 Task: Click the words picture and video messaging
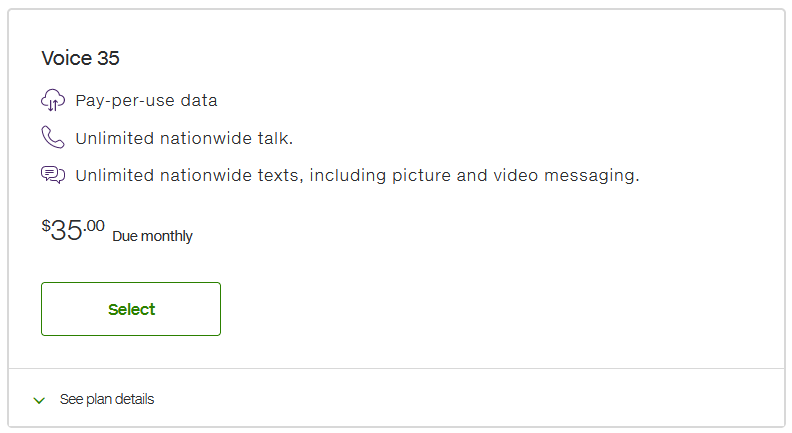[539, 176]
